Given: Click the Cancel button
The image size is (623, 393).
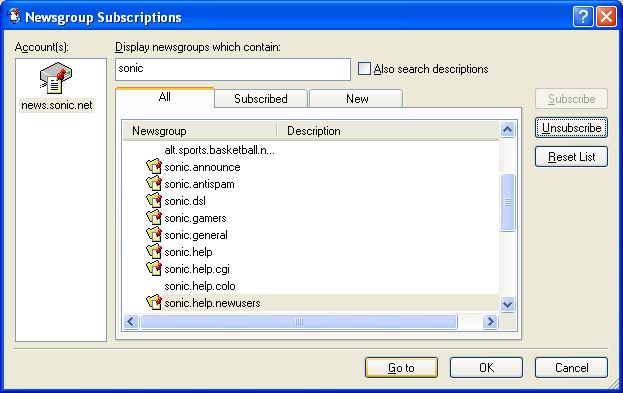Looking at the screenshot, I should pyautogui.click(x=571, y=368).
